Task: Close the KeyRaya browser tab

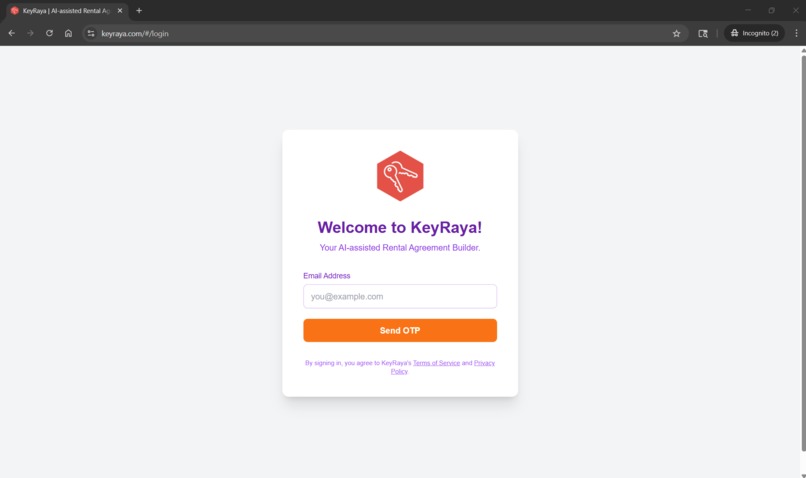Action: pyautogui.click(x=120, y=11)
